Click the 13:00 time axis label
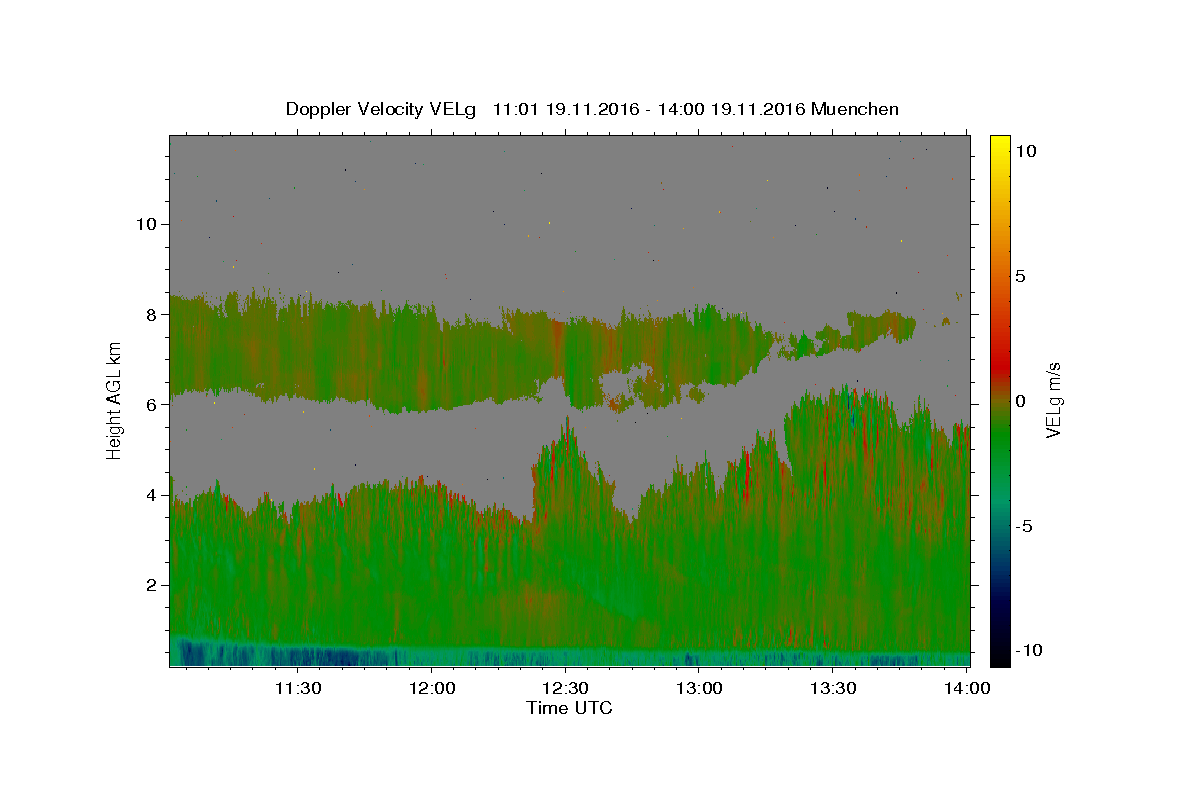 (699, 688)
